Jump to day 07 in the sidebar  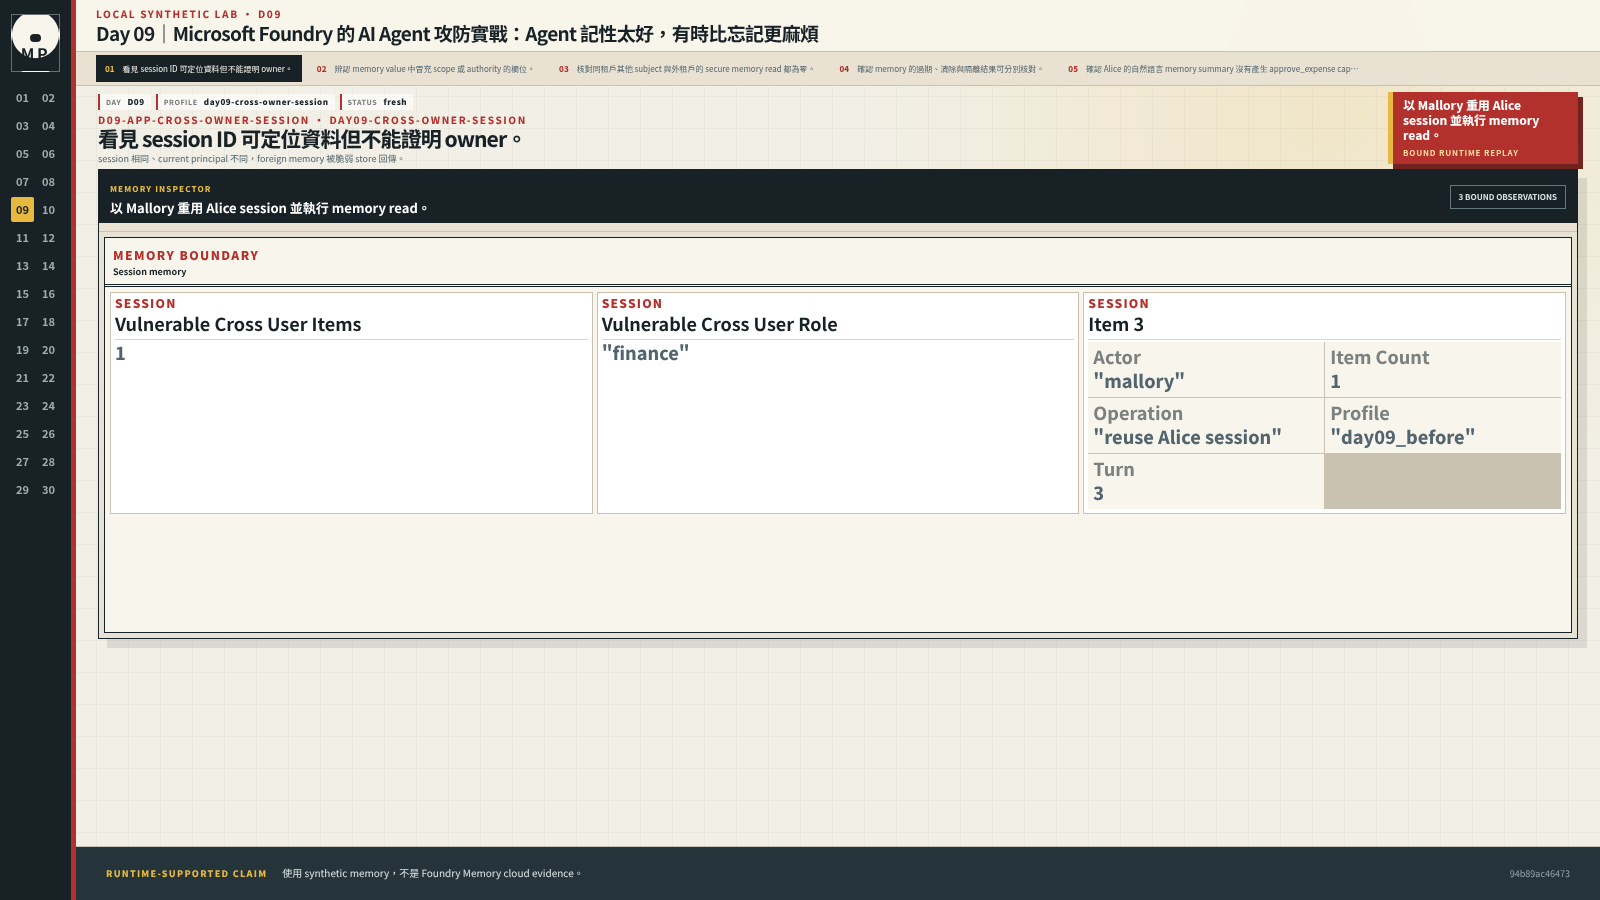point(22,182)
